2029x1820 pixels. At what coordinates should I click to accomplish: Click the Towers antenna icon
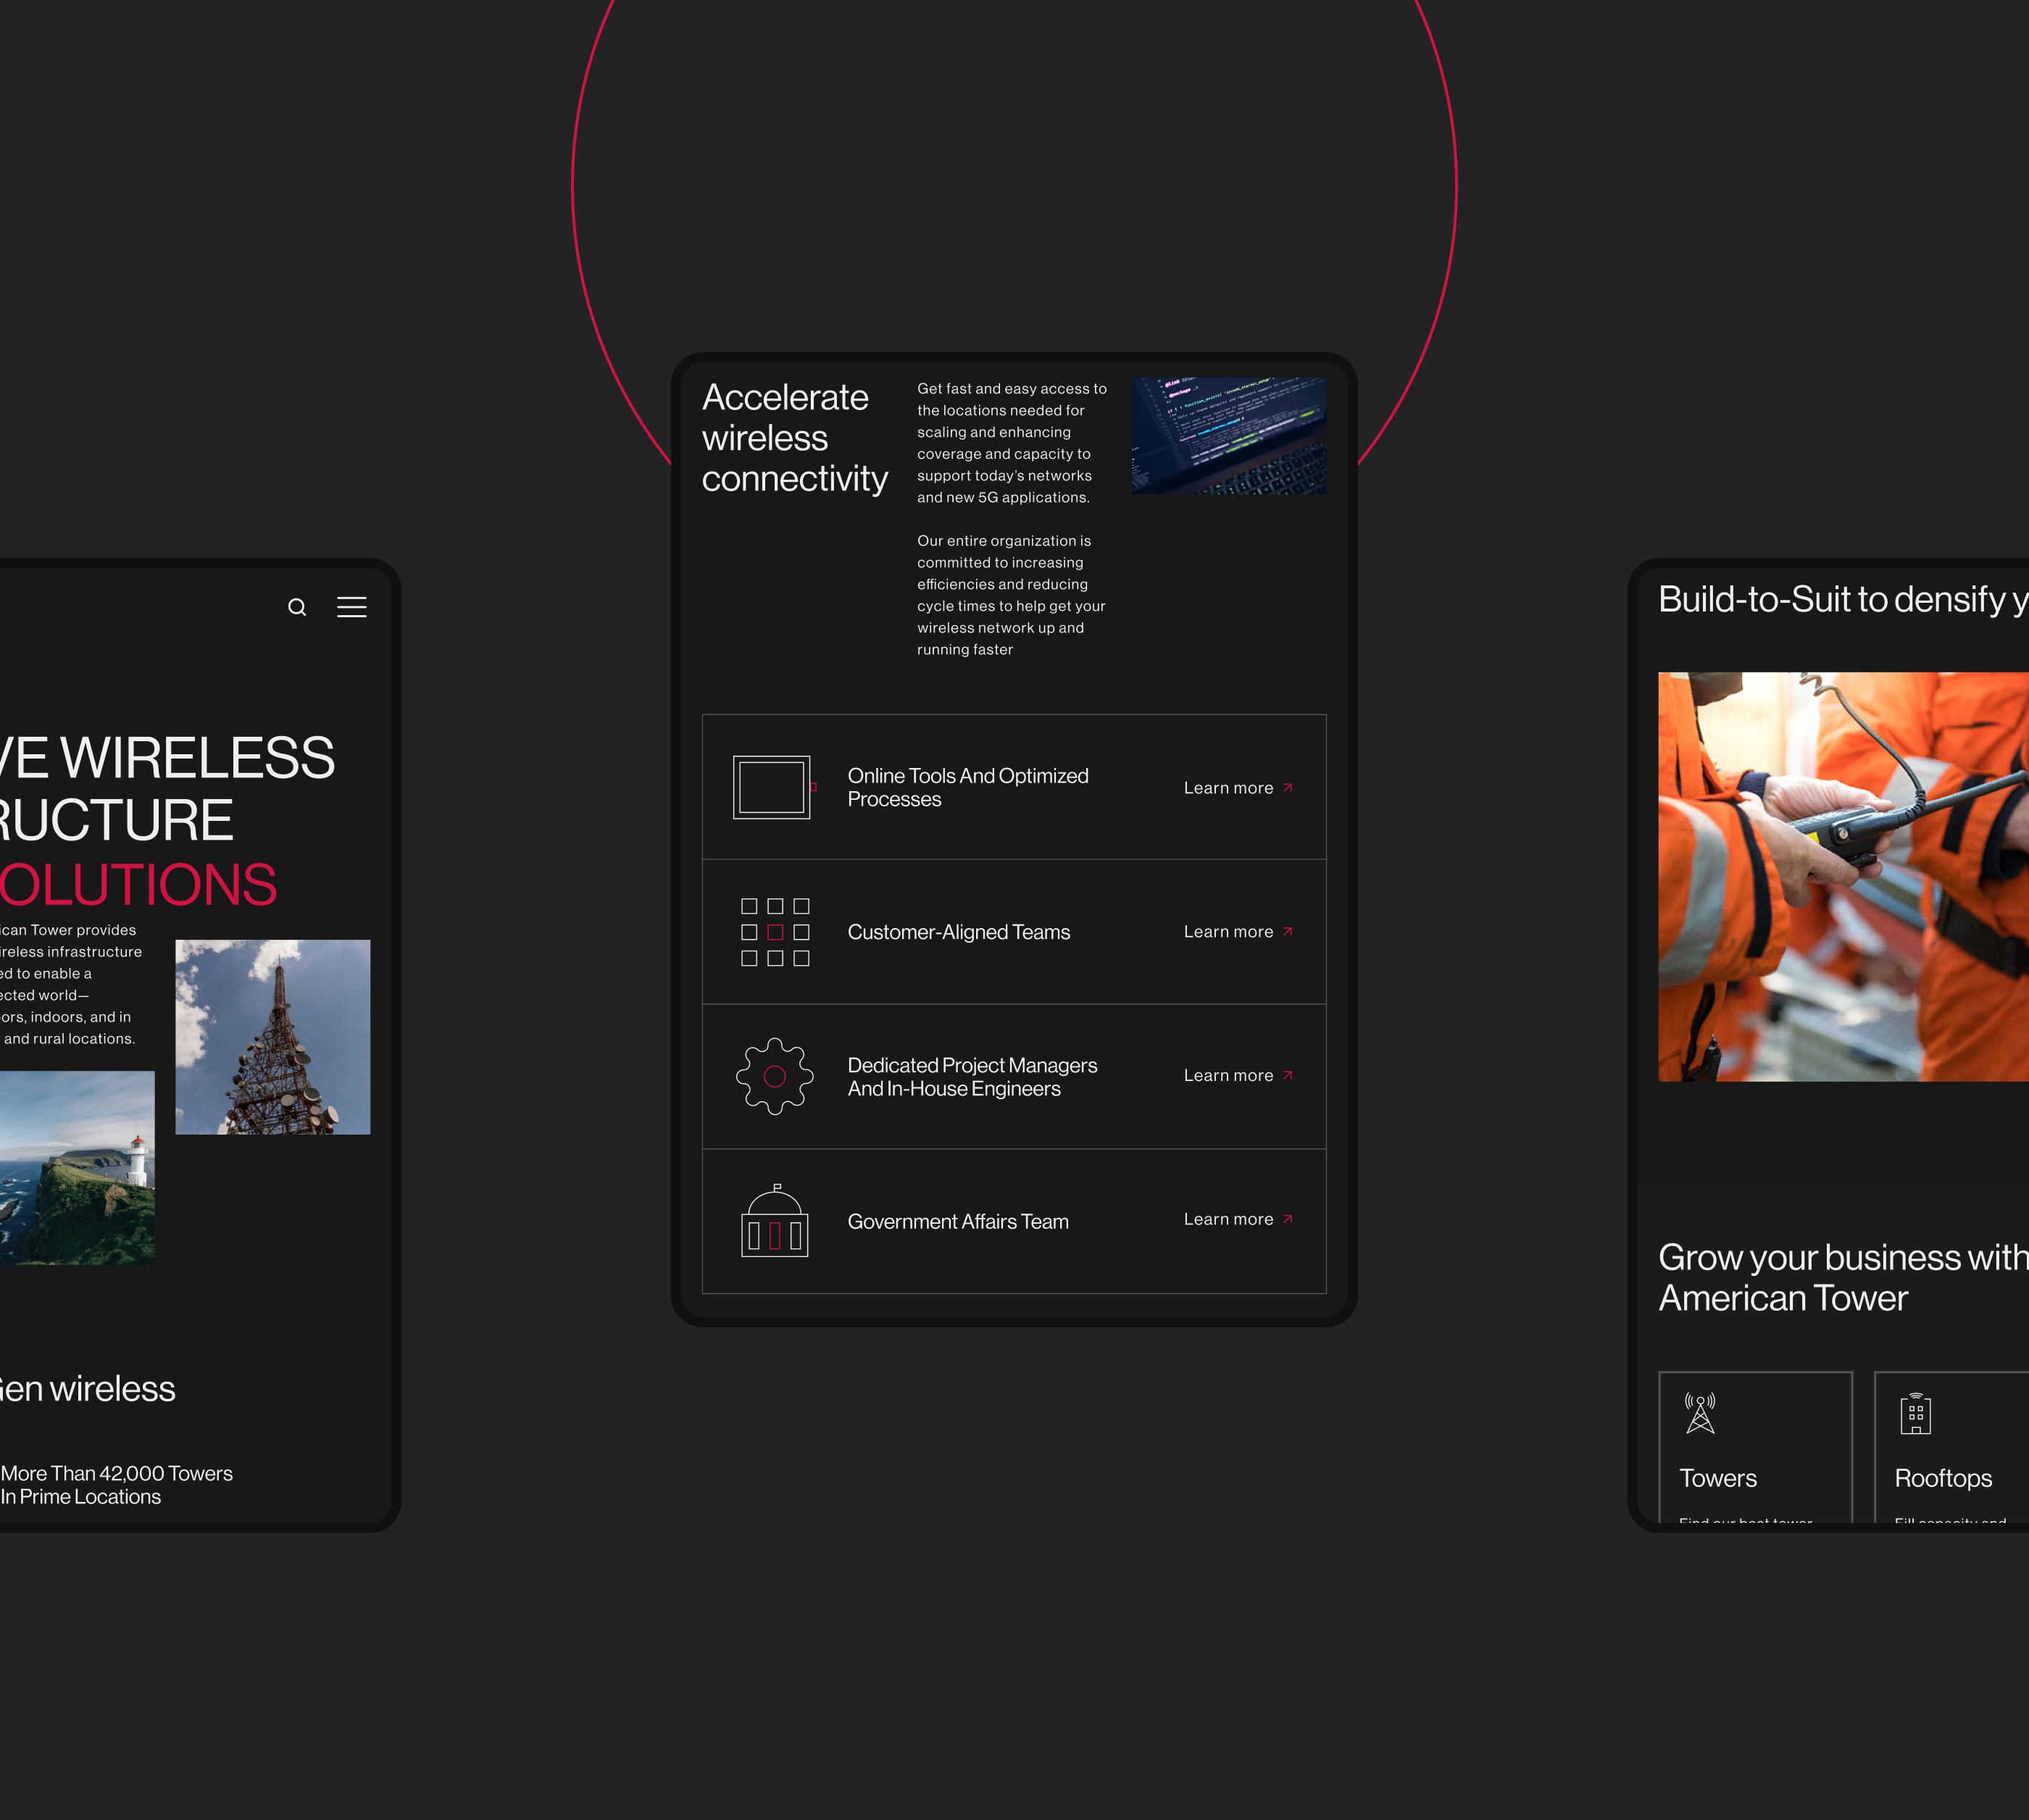[1700, 1414]
